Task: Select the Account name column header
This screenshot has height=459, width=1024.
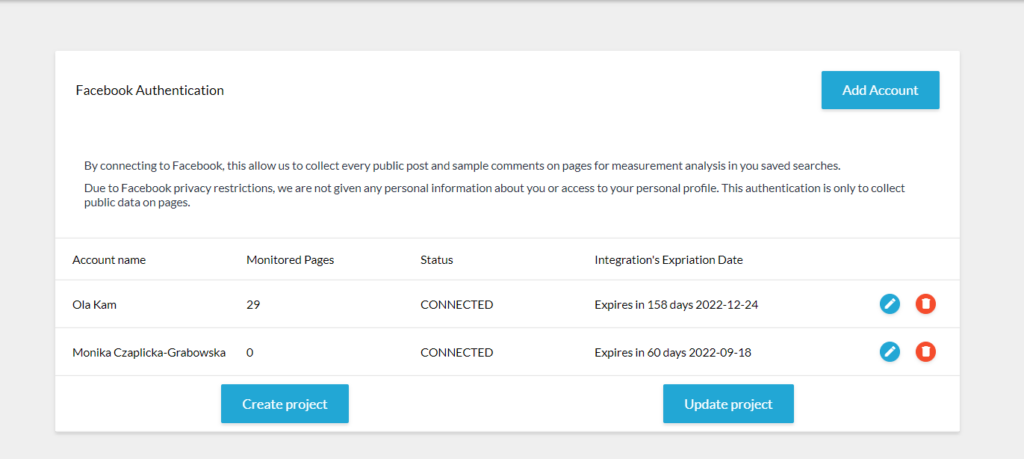Action: coord(109,260)
